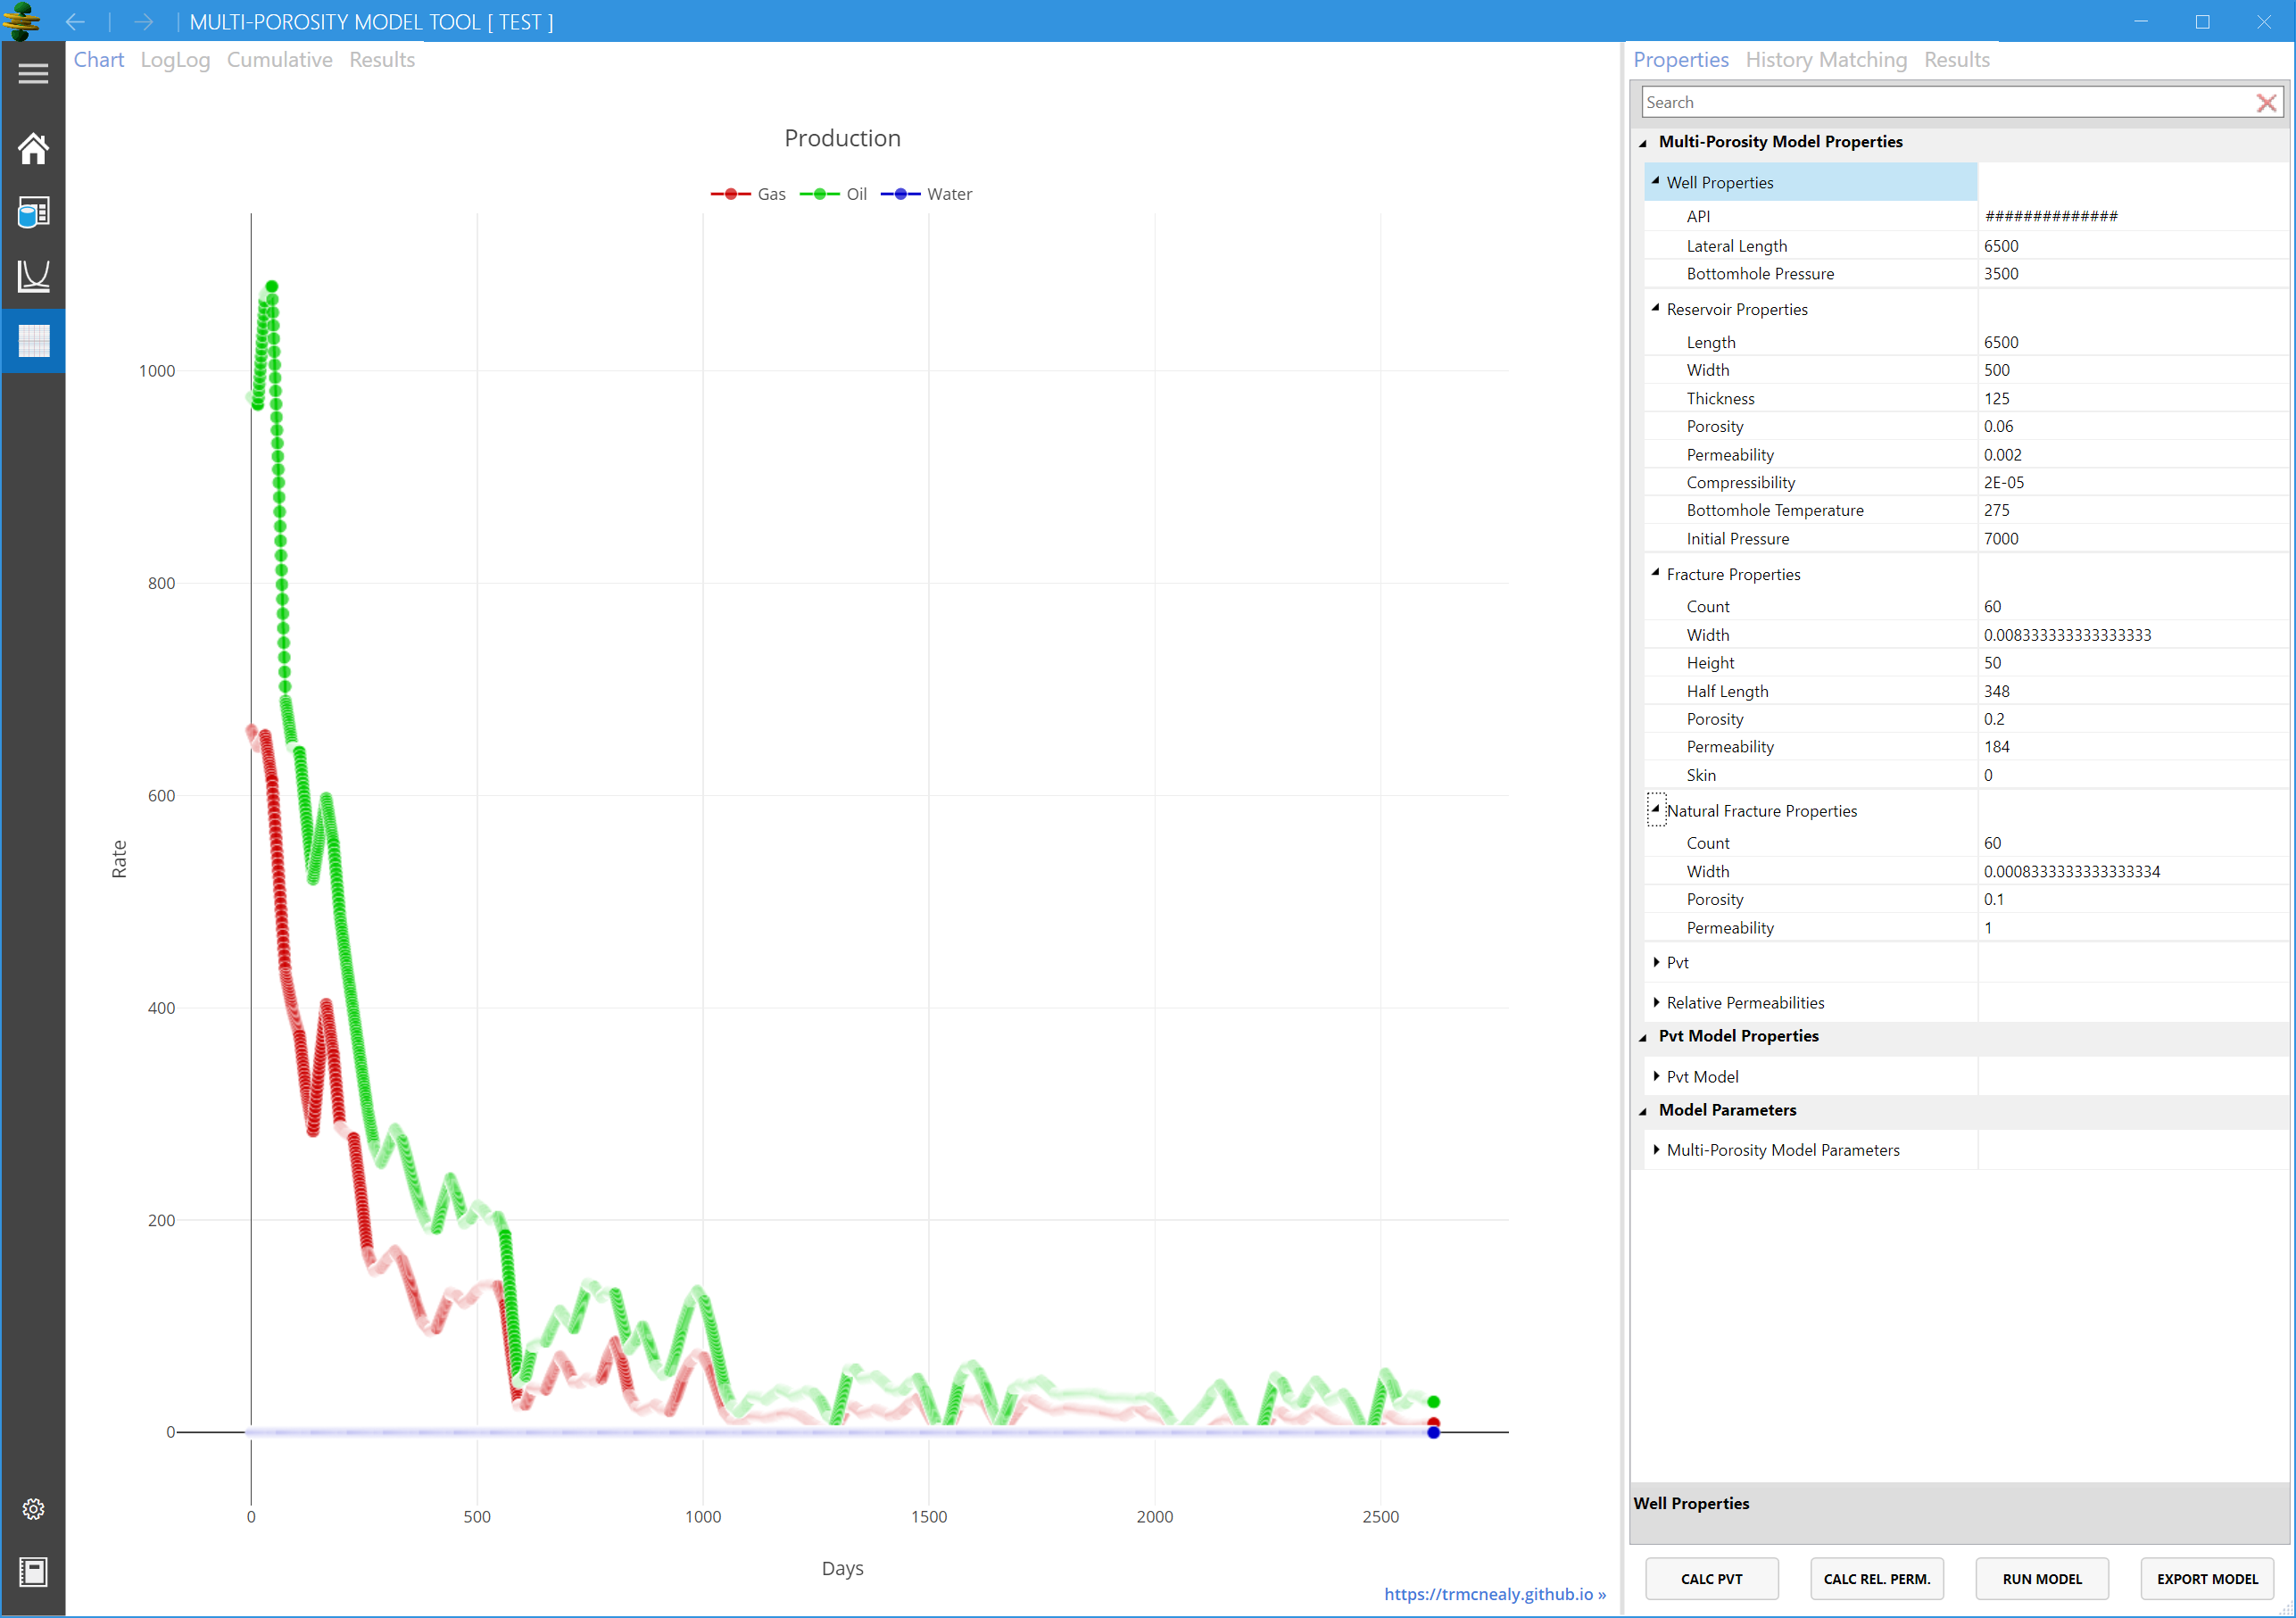The width and height of the screenshot is (2296, 1618).
Task: Open the decline curve chart icon
Action: tap(33, 276)
